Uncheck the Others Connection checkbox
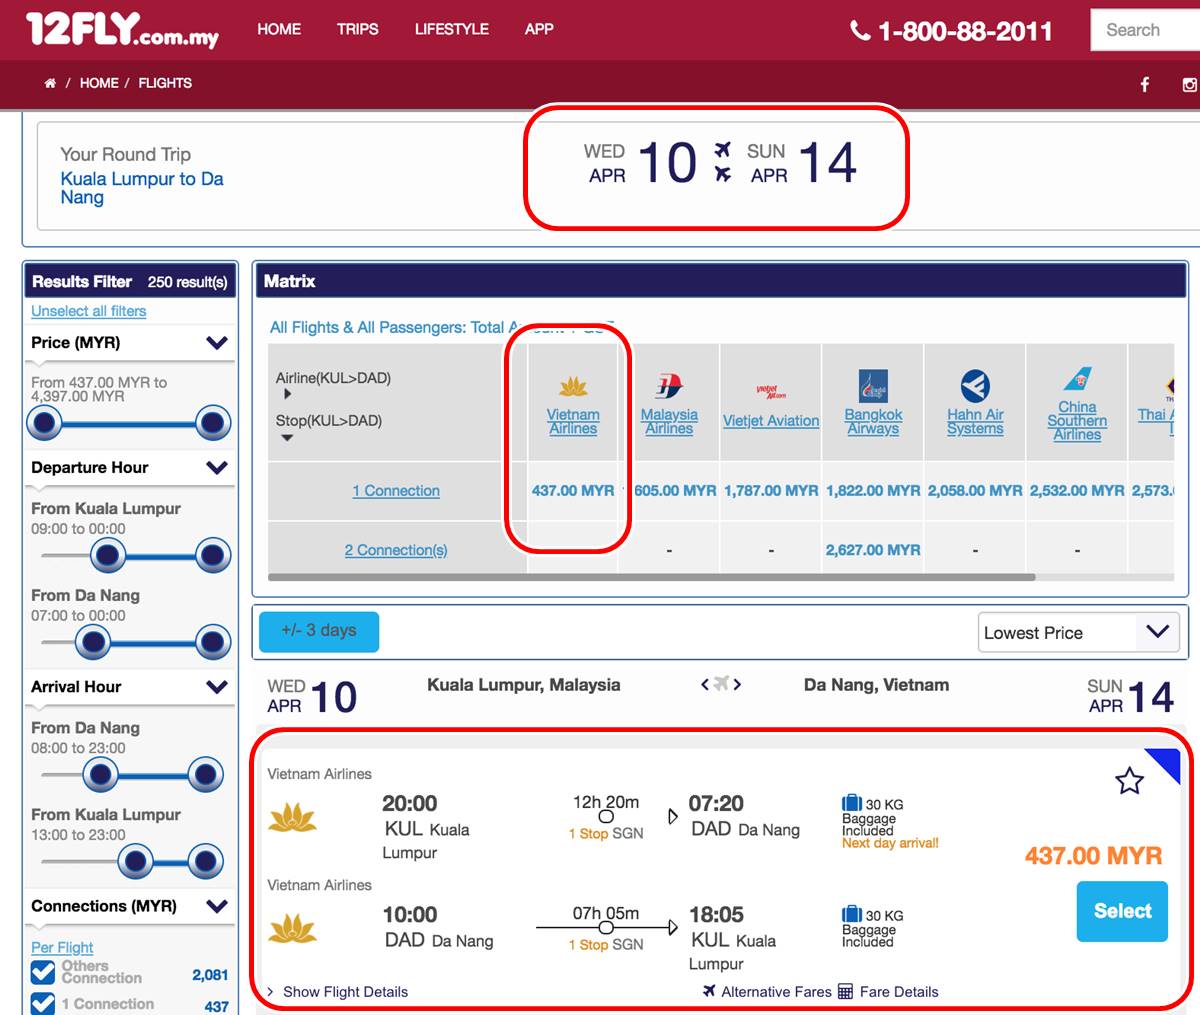1200x1015 pixels. tap(43, 972)
